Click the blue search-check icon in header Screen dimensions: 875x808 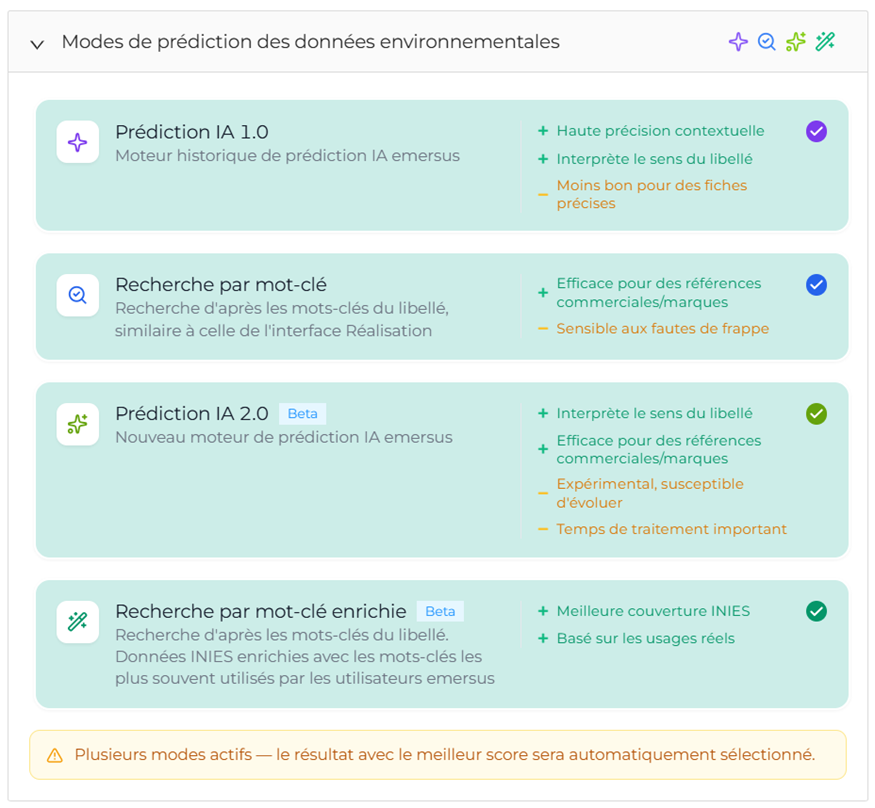coord(767,42)
